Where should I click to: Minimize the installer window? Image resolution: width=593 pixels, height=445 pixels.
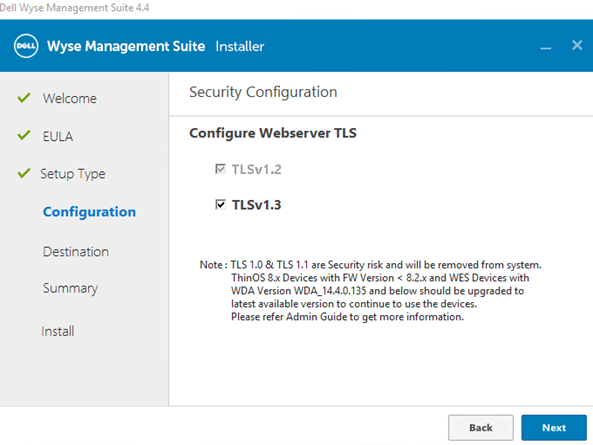(545, 48)
